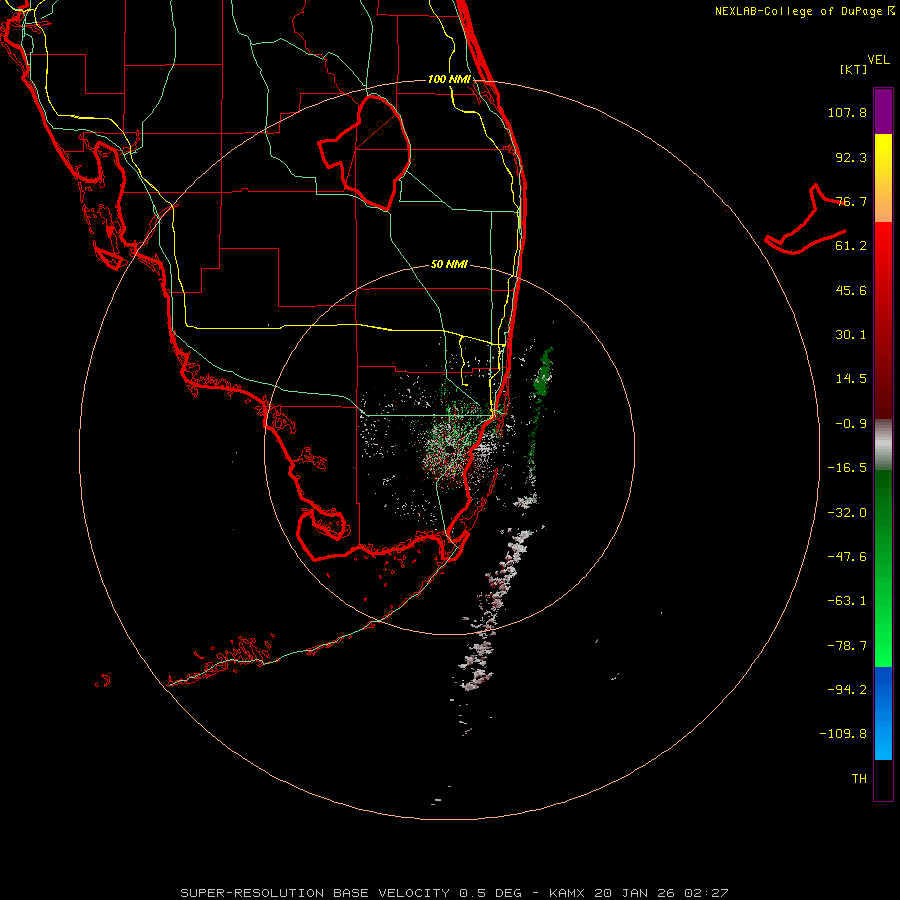Pick the purple segment of velocity color bar

tap(883, 111)
